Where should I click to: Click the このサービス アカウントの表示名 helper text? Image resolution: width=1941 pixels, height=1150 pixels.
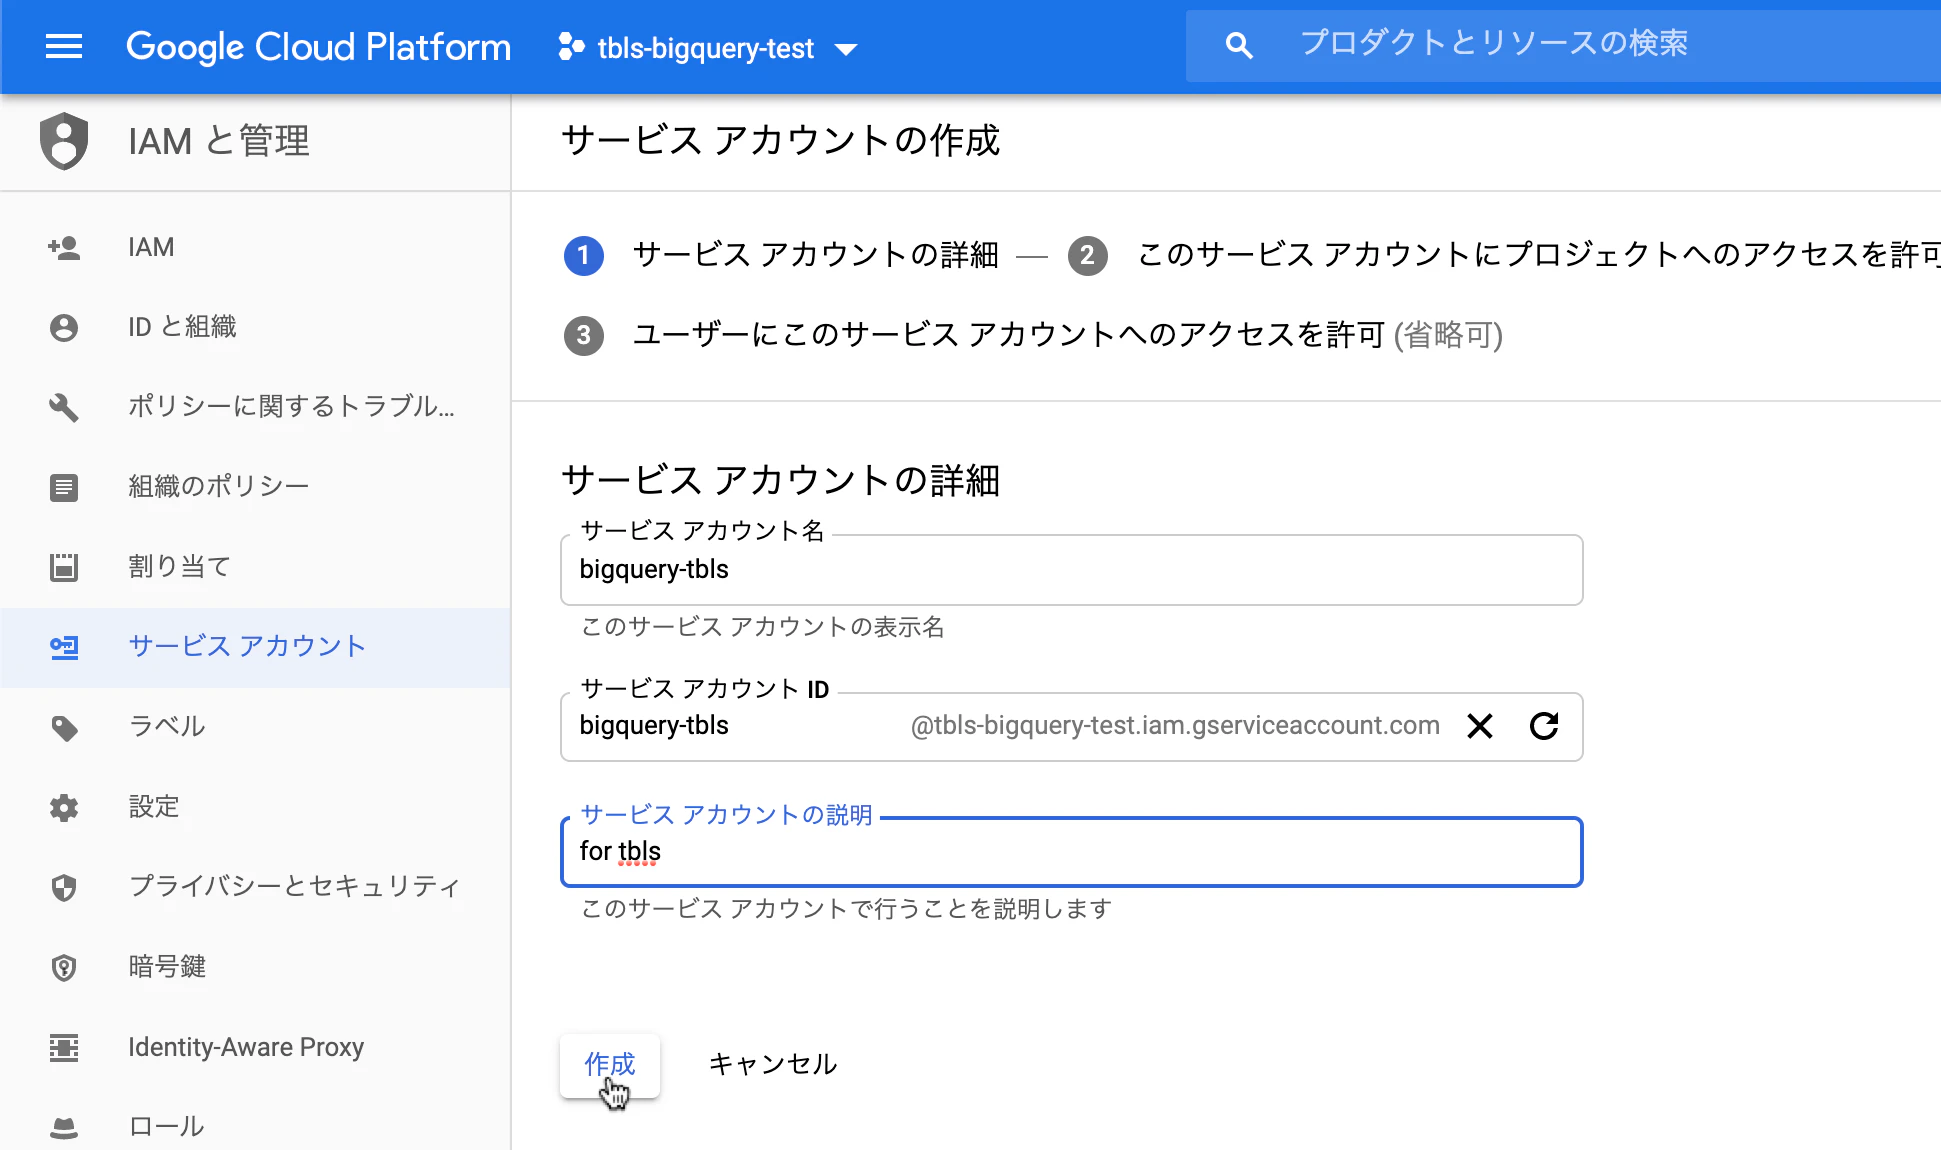(763, 627)
